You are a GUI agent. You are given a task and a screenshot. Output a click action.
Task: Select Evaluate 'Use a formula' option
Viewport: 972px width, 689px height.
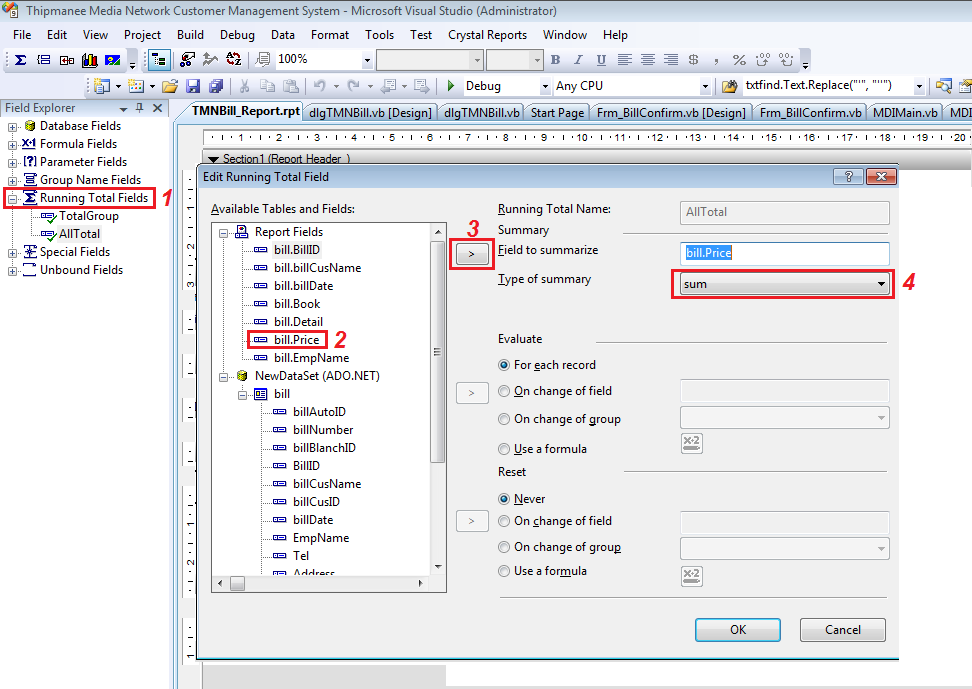pos(504,449)
